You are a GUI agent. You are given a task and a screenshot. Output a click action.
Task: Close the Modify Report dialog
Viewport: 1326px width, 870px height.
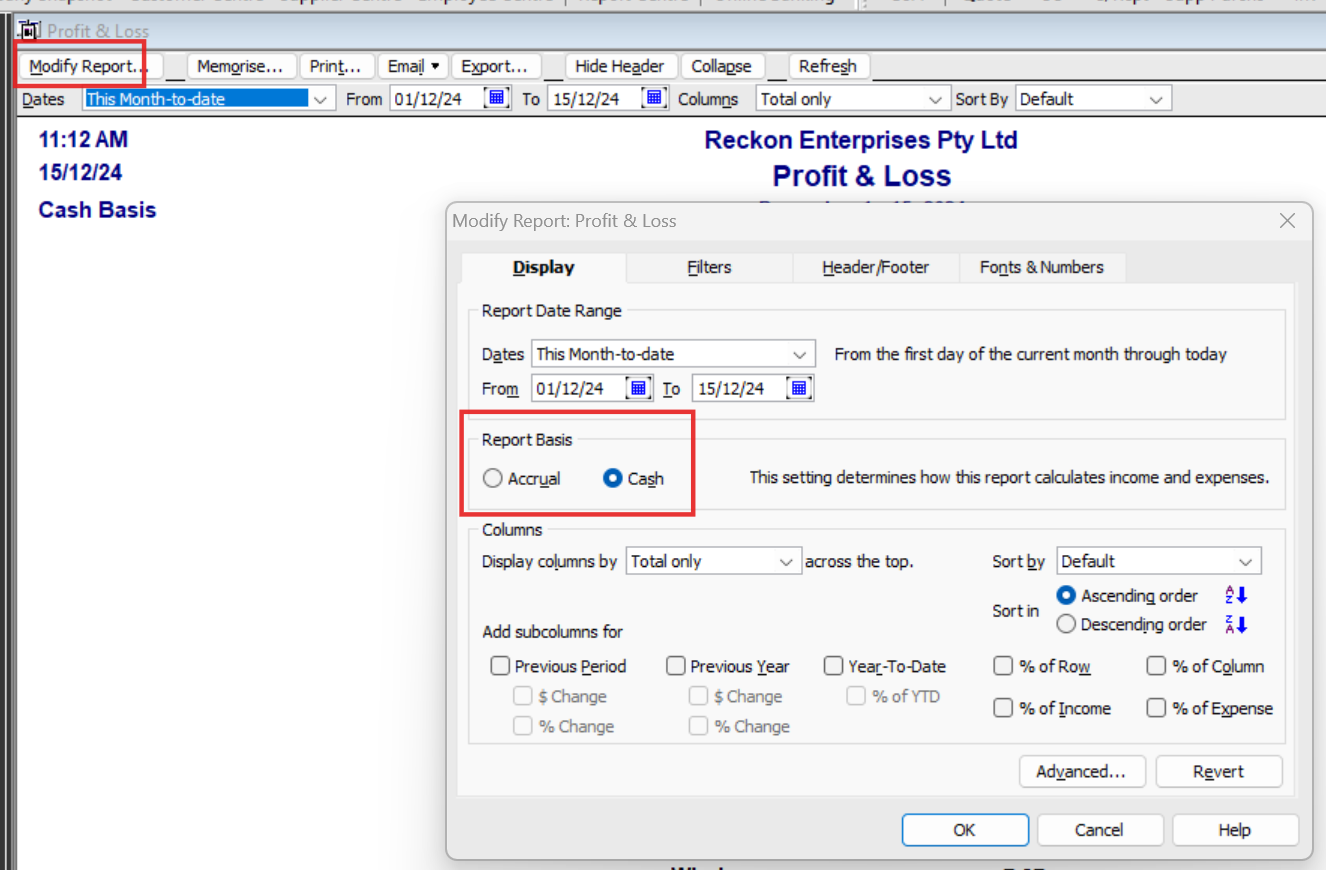(x=1288, y=221)
